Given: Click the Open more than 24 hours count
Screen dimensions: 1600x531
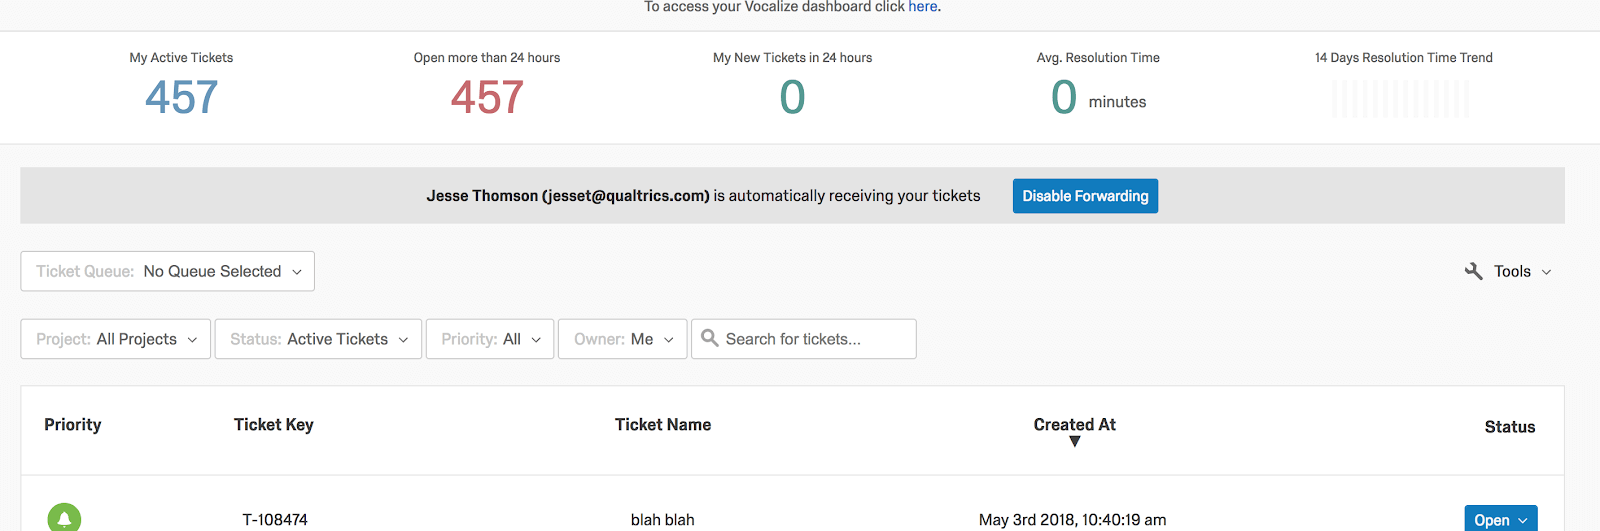Looking at the screenshot, I should (x=487, y=97).
